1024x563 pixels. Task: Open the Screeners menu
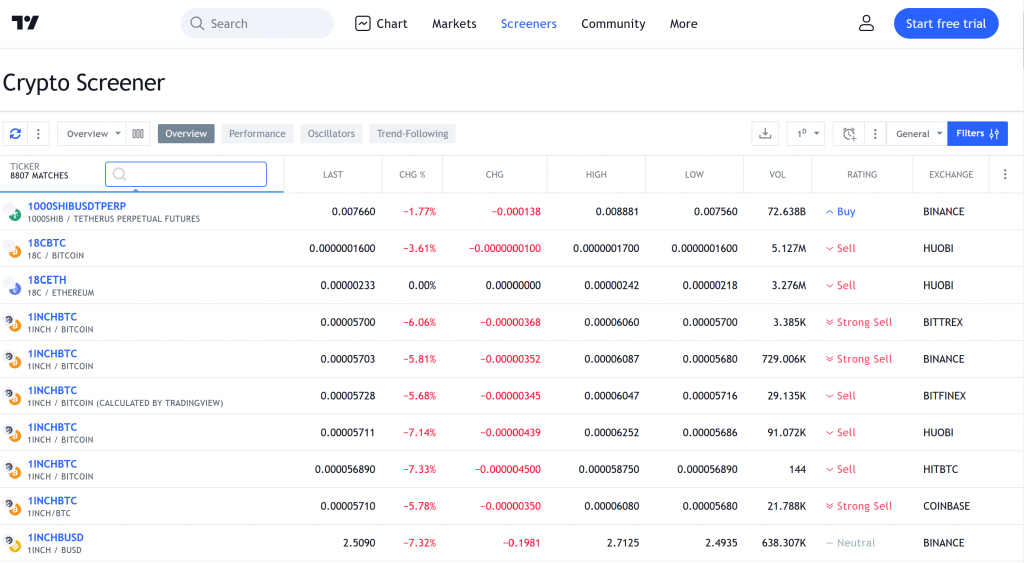pos(528,24)
